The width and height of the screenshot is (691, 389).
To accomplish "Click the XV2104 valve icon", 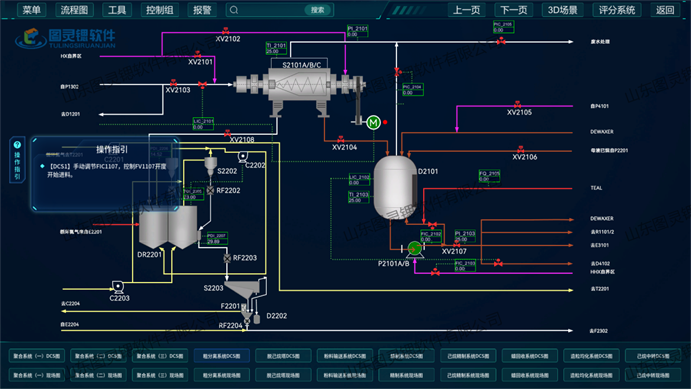I will (340, 140).
